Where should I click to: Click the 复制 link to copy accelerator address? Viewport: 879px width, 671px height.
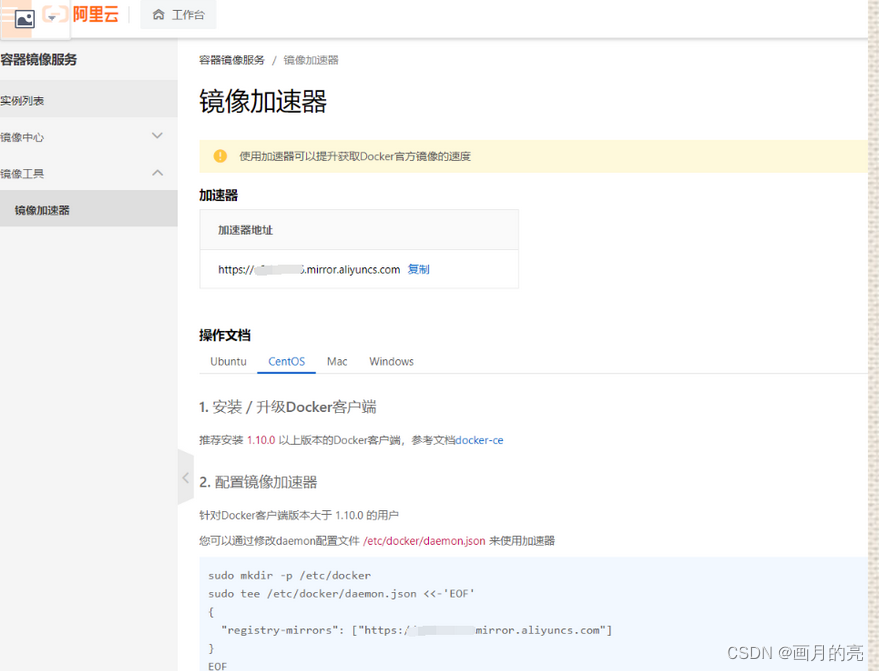click(x=419, y=269)
